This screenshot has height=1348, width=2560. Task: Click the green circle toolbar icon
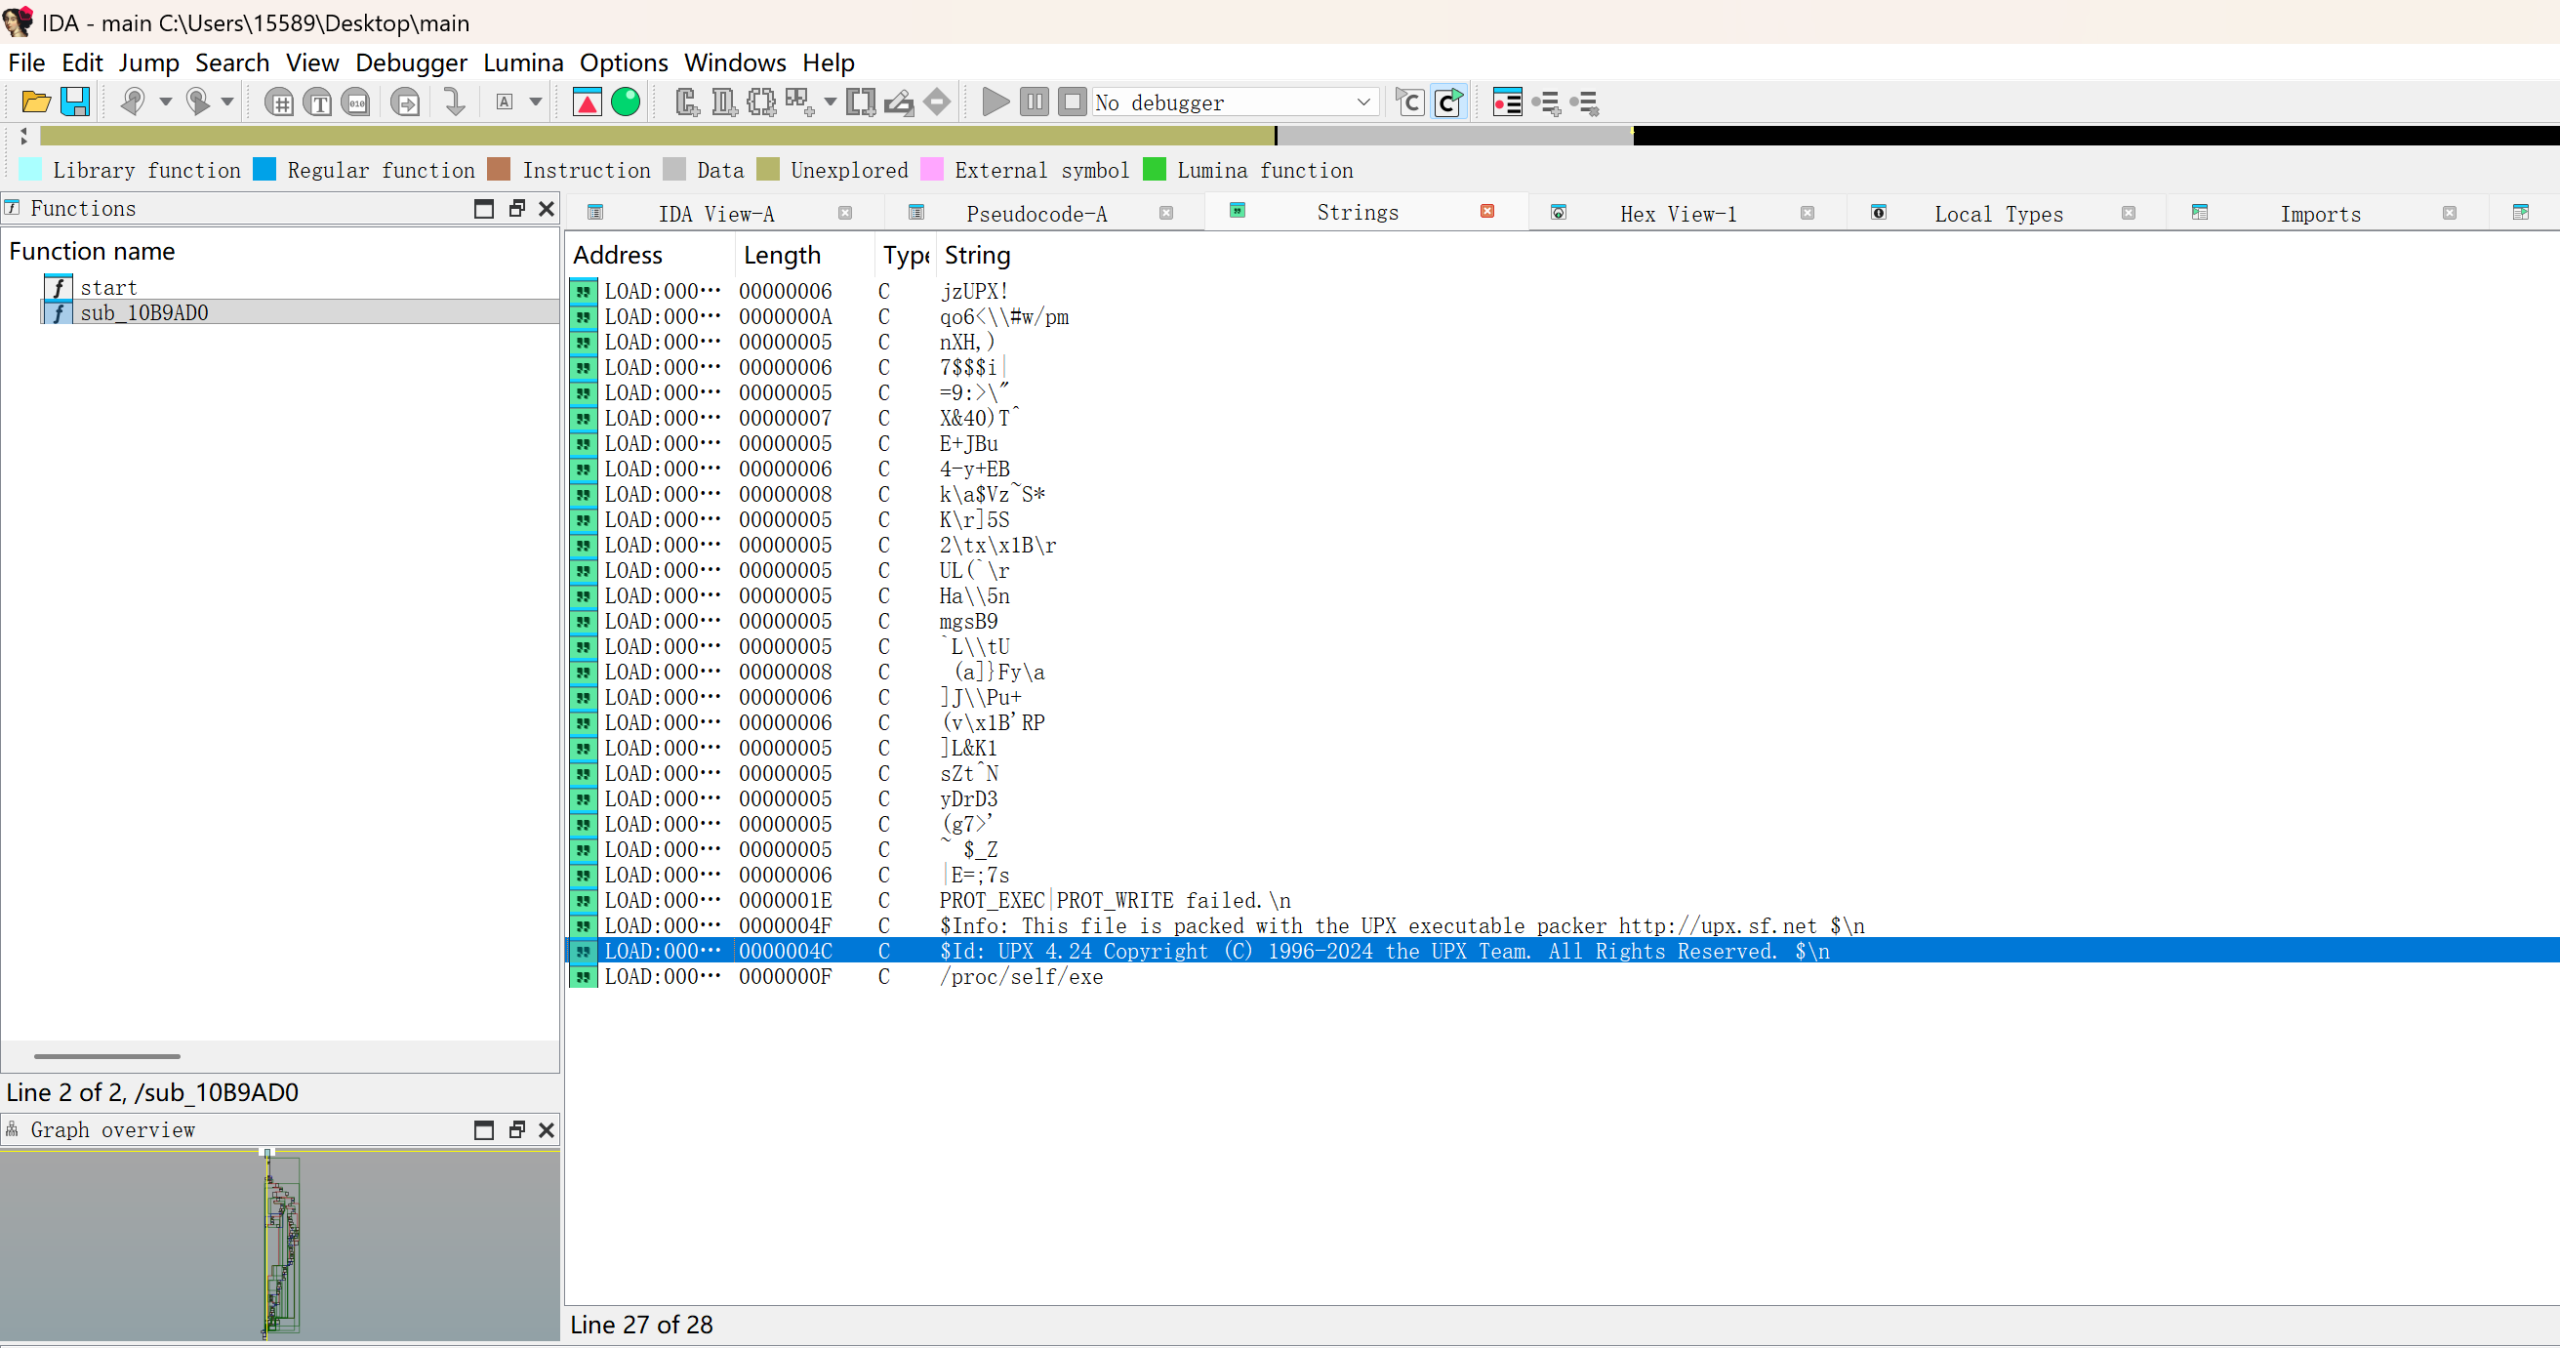[626, 102]
